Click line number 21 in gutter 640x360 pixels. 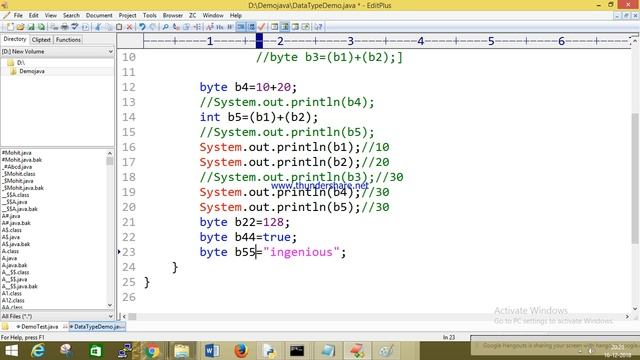click(x=129, y=222)
